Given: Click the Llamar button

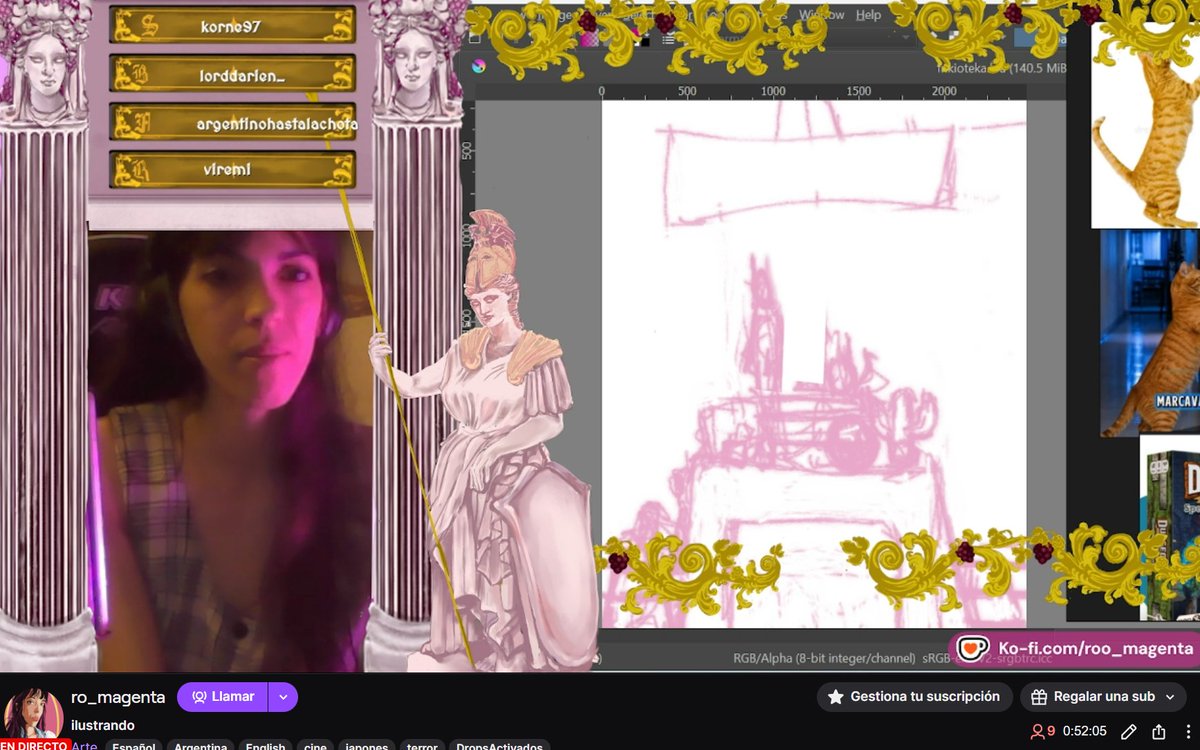Looking at the screenshot, I should click(222, 697).
